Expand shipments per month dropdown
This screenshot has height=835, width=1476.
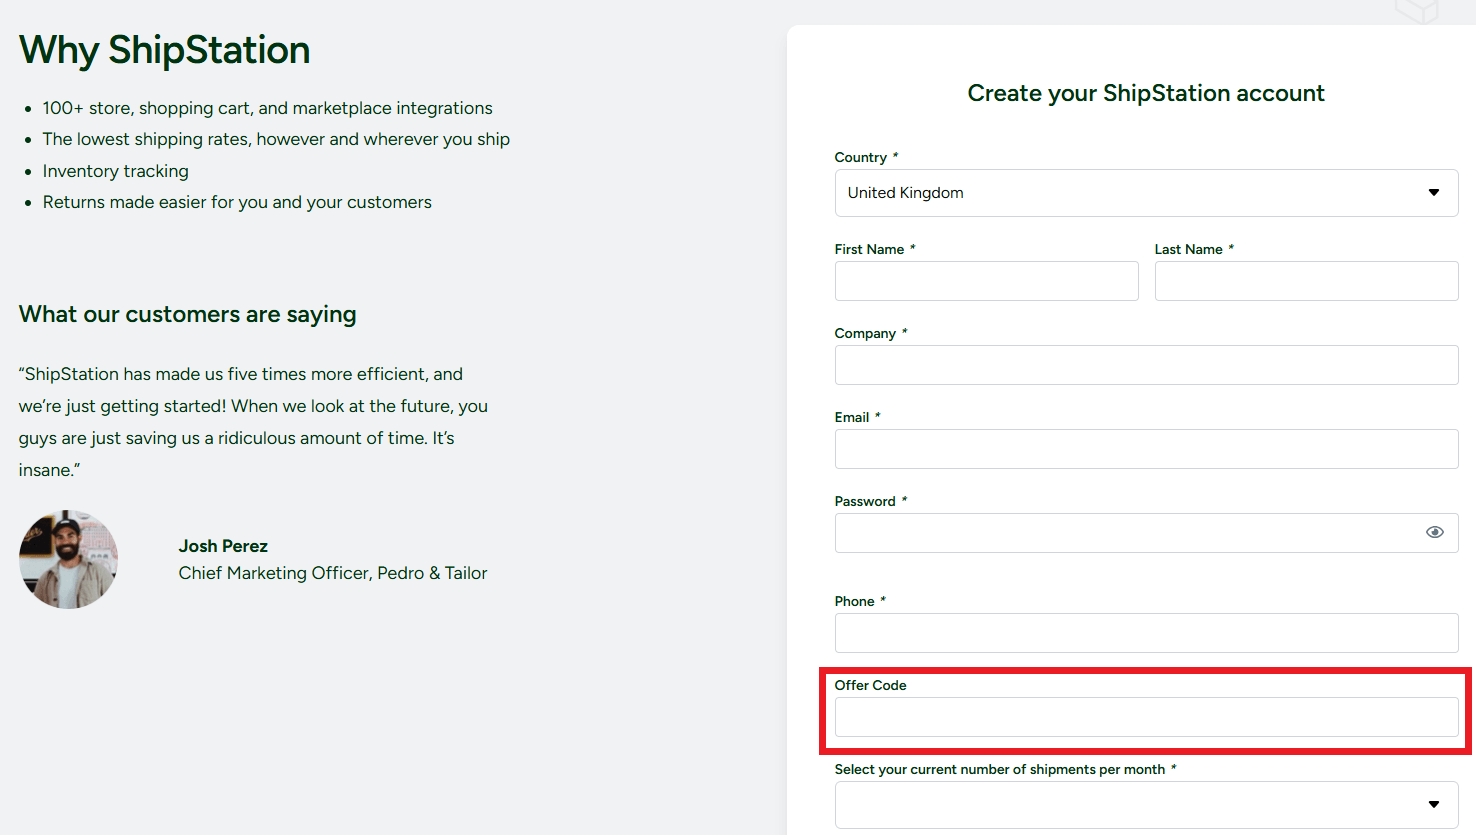point(1146,805)
